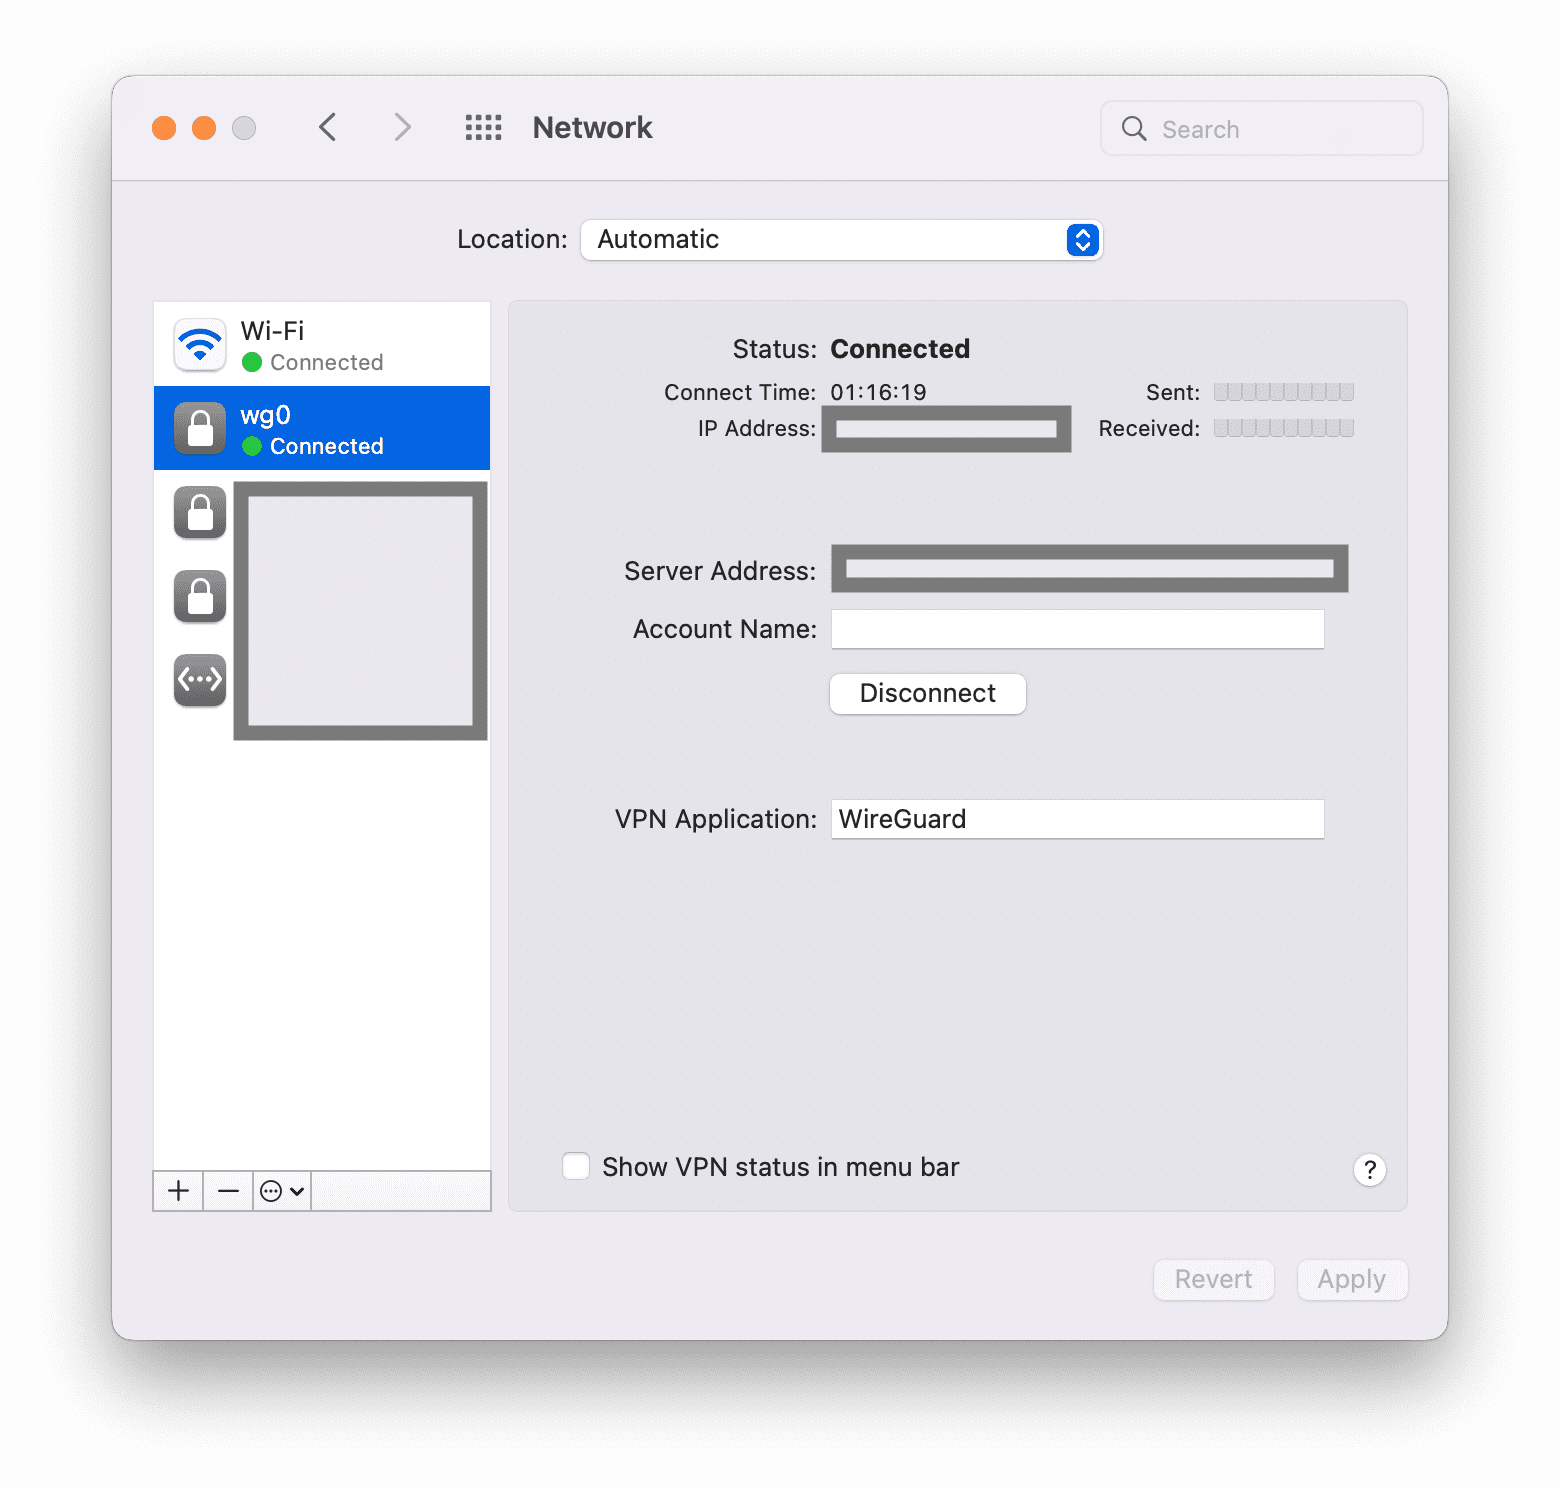Click the Disconnect button
This screenshot has height=1488, width=1560.
[x=928, y=693]
